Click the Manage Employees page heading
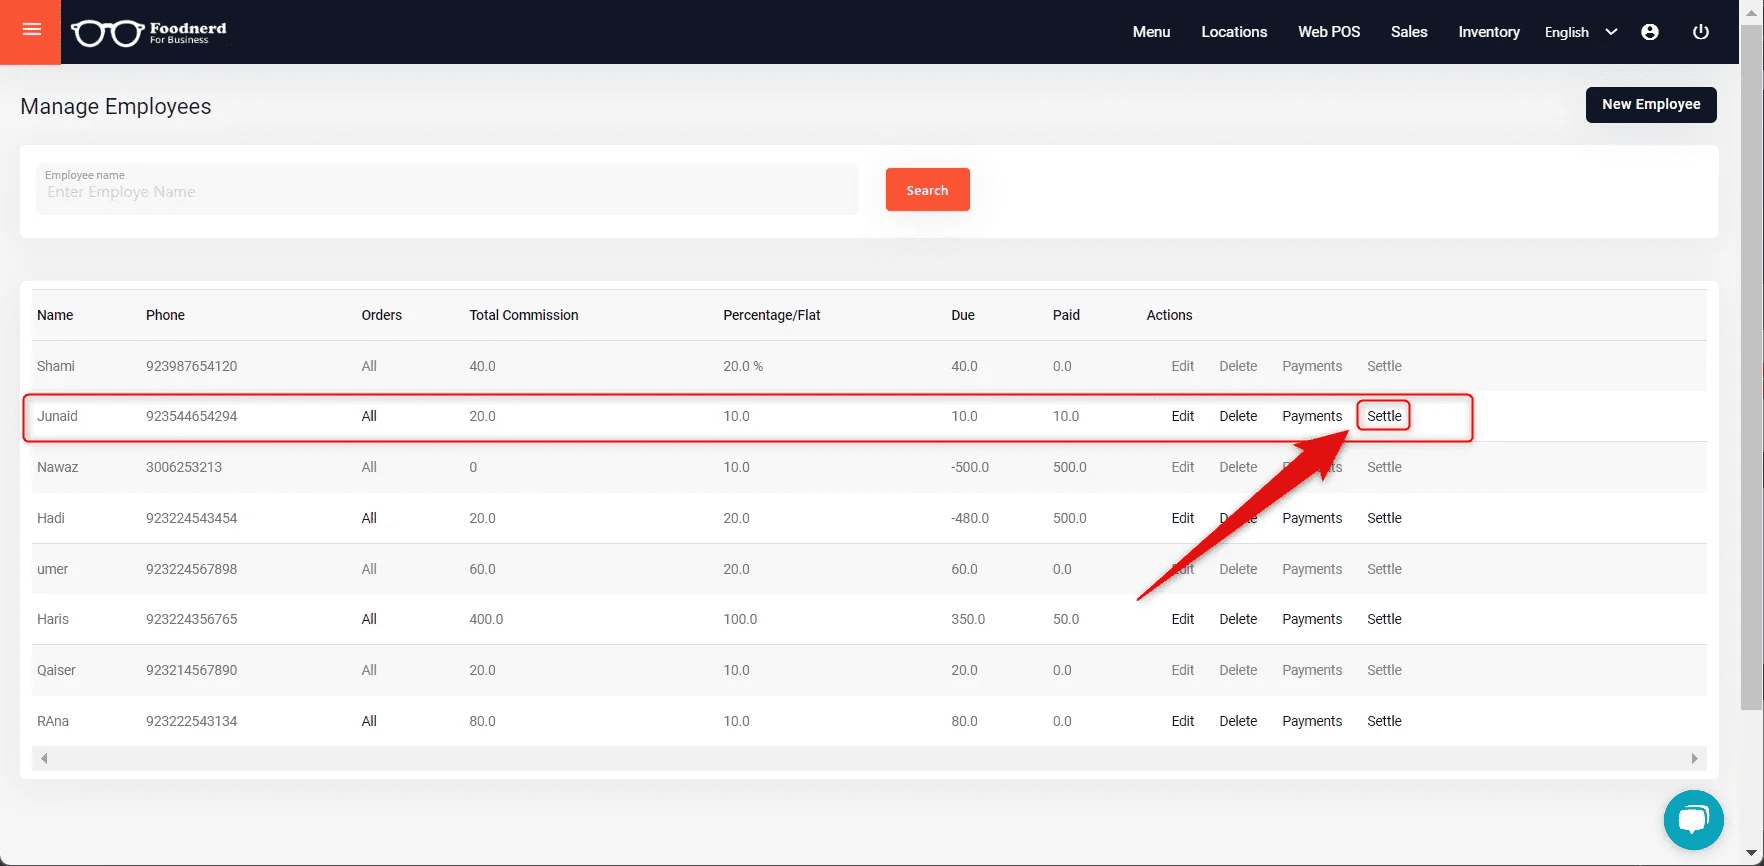The width and height of the screenshot is (1764, 866). (x=116, y=107)
